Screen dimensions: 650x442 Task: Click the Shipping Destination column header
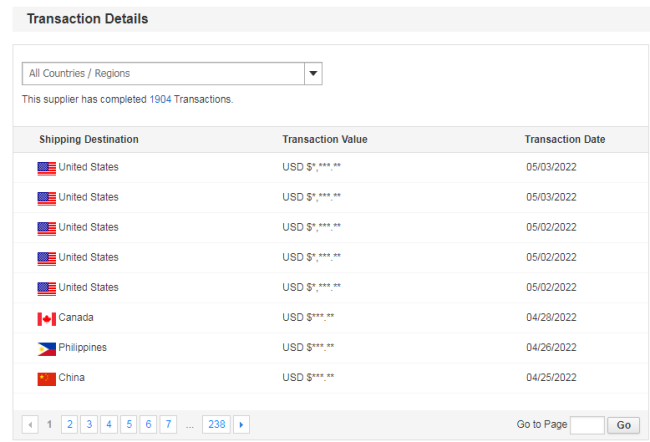pos(89,139)
